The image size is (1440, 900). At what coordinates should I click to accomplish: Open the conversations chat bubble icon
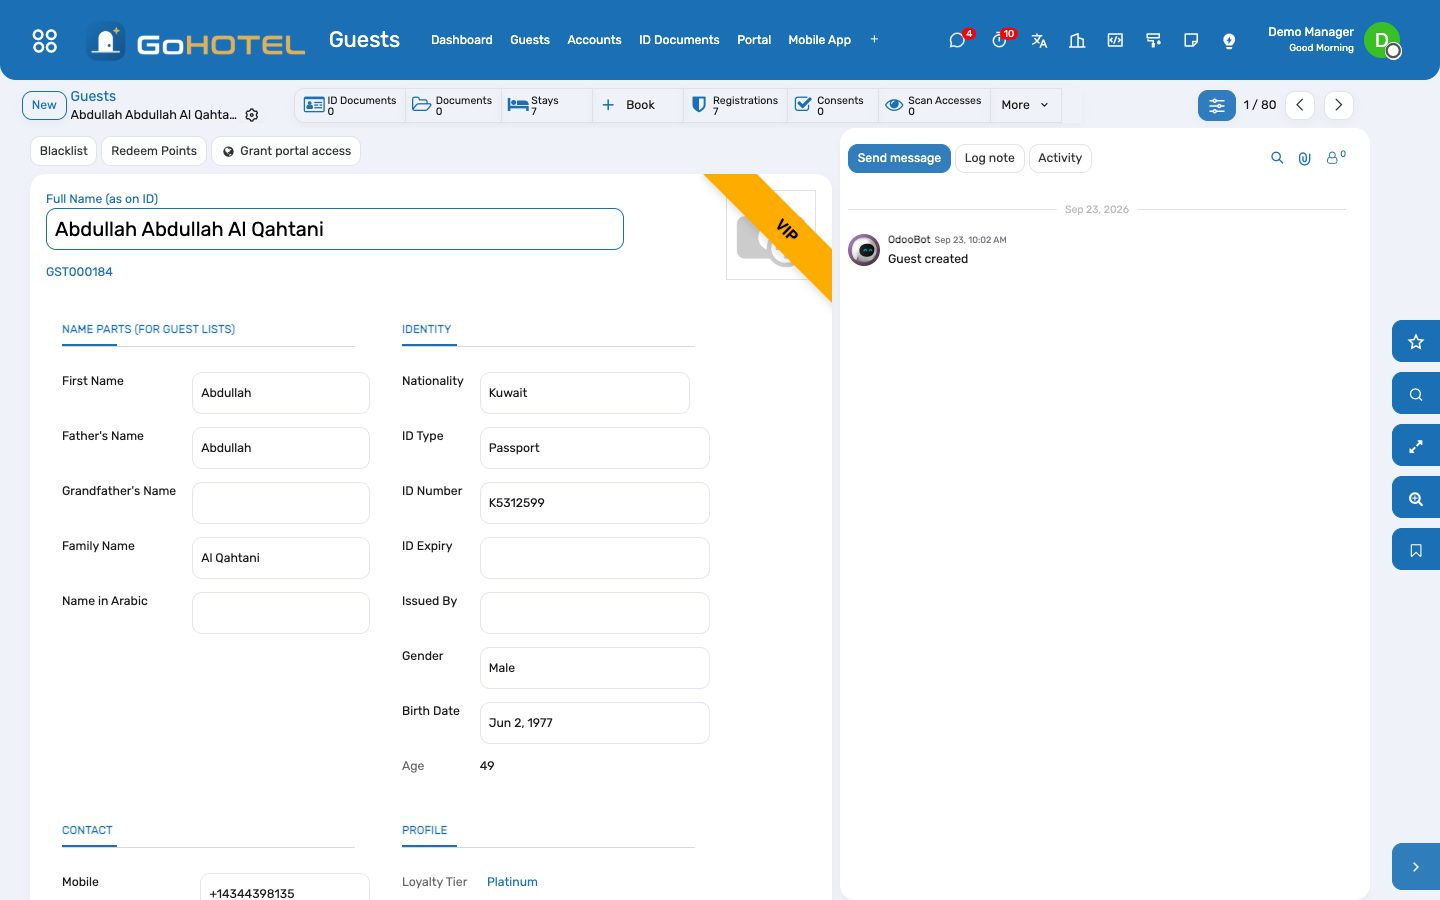(x=957, y=40)
